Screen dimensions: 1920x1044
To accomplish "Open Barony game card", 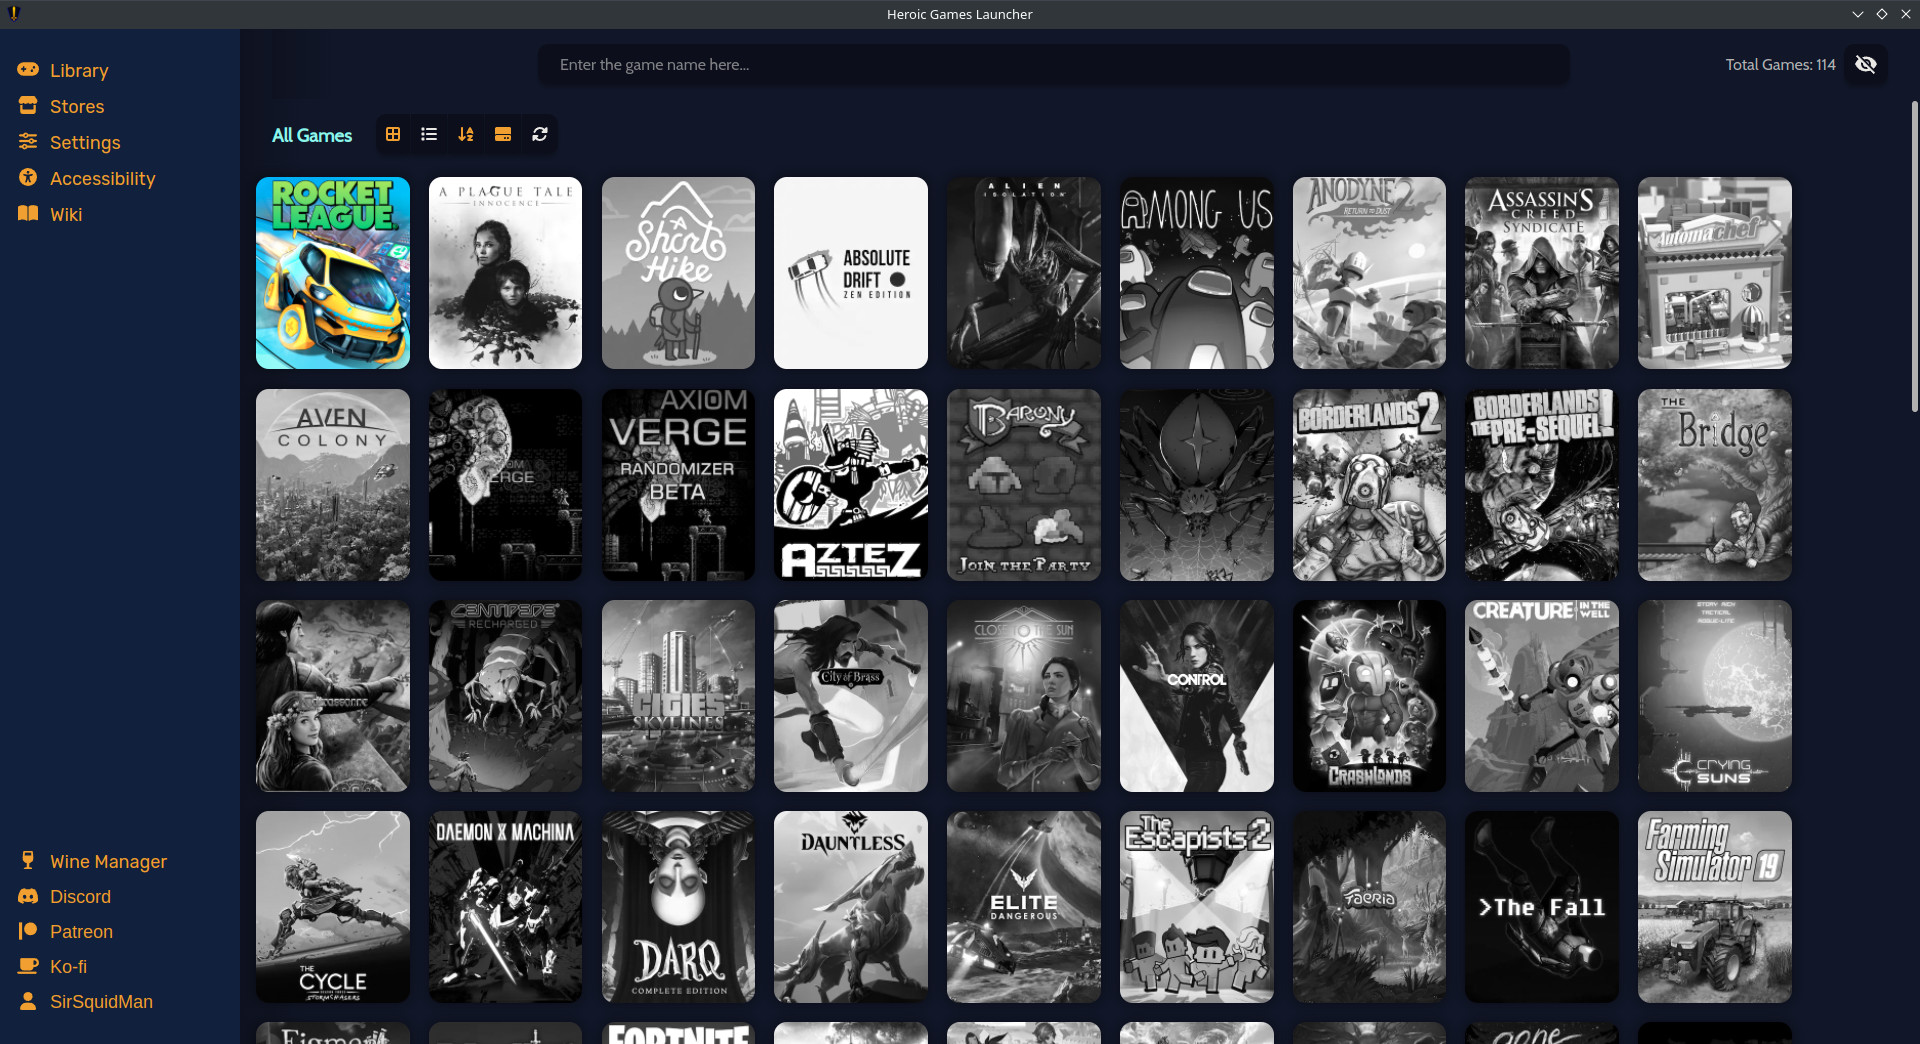I will coord(1024,485).
